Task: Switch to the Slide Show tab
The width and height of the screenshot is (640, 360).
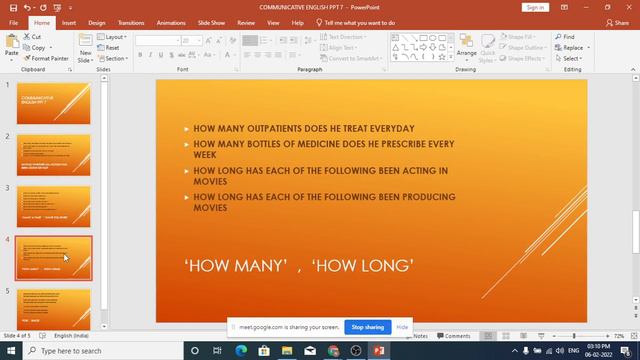Action: [211, 23]
